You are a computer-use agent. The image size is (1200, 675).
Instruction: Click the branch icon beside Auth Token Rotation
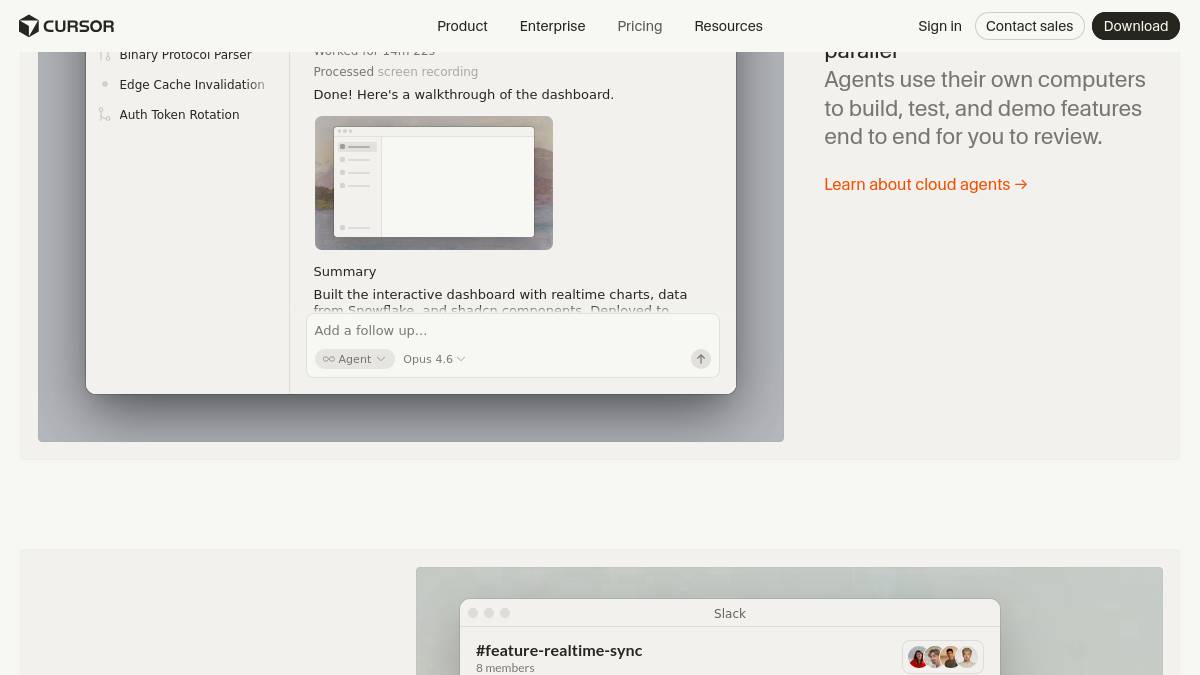pos(104,115)
